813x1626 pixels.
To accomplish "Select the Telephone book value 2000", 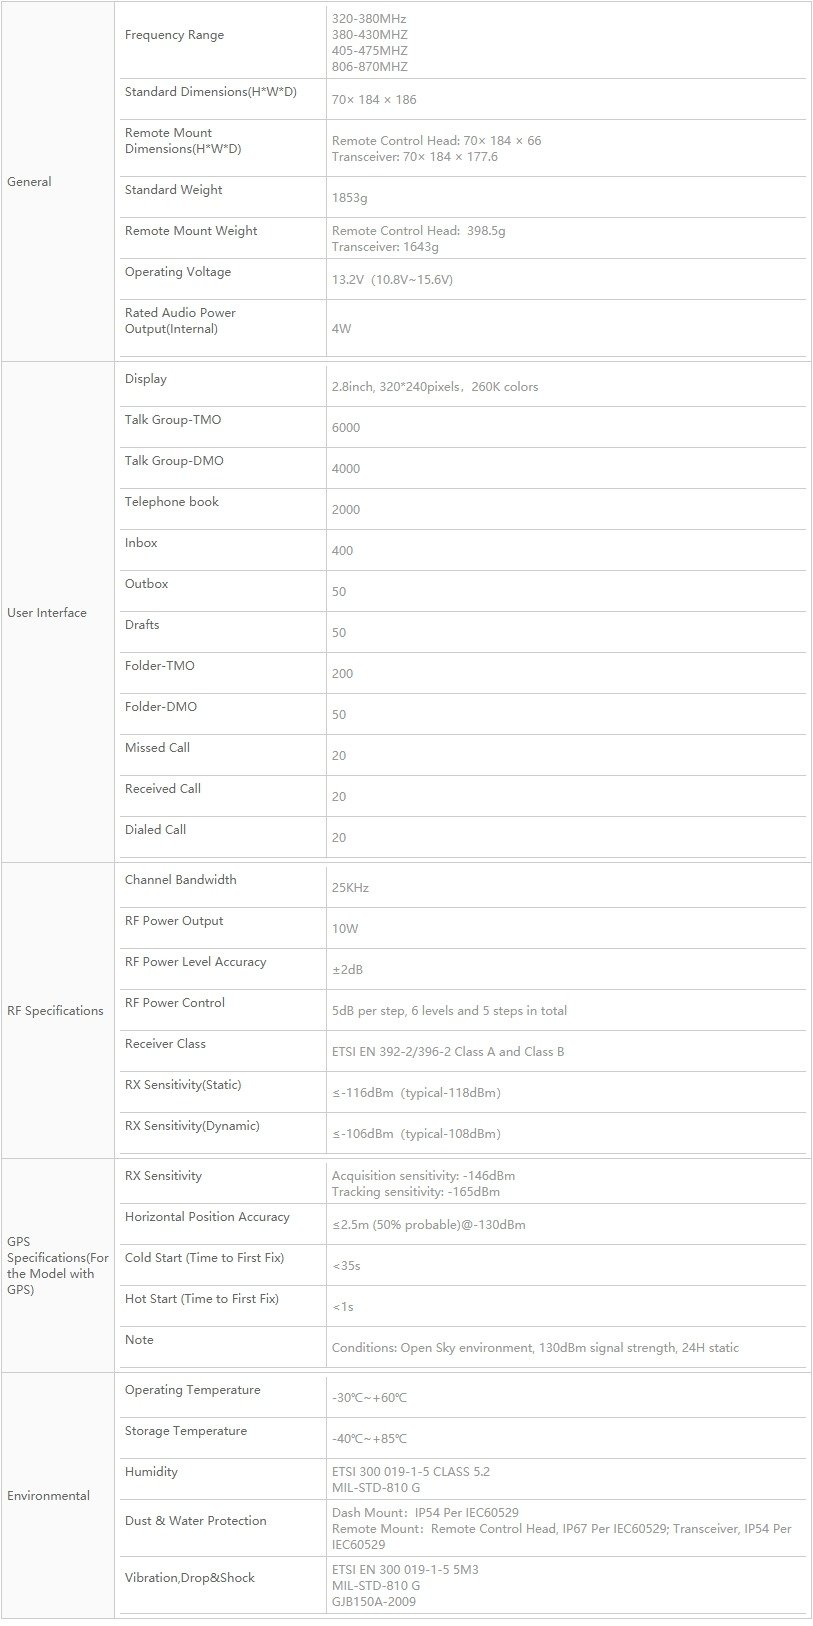I will (x=346, y=510).
